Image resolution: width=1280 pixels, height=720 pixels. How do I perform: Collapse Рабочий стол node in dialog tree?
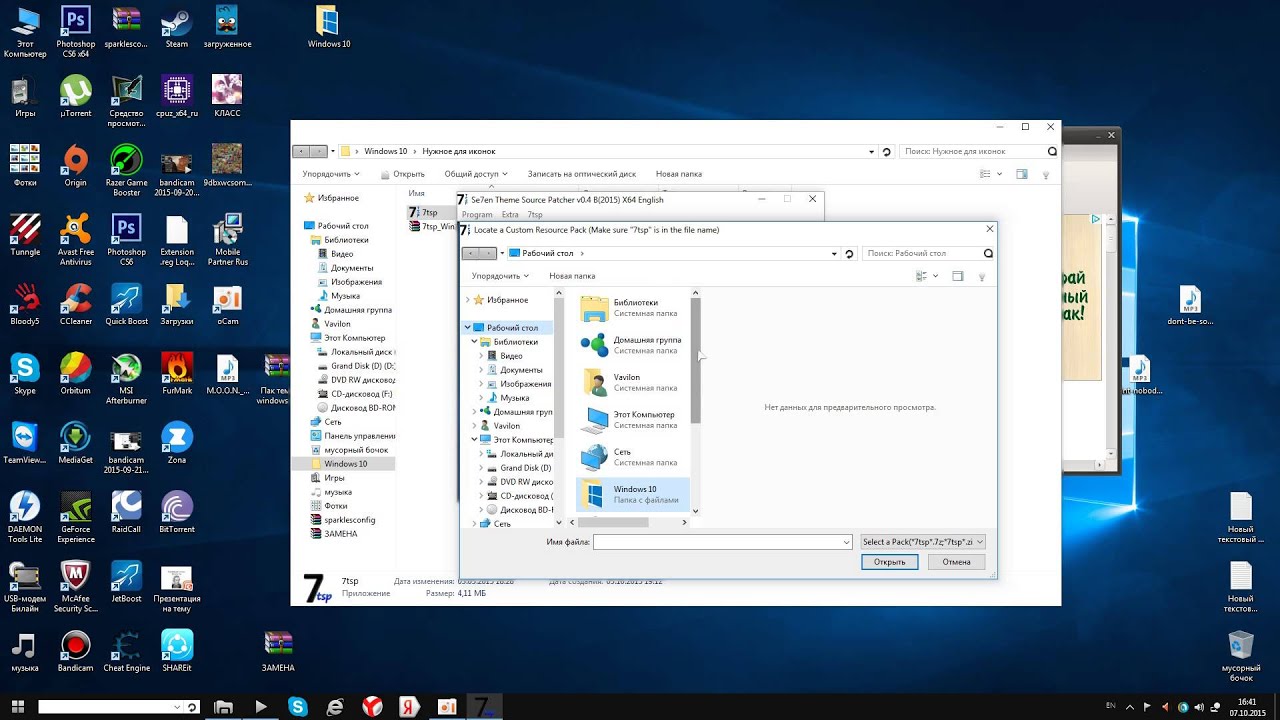coord(467,328)
